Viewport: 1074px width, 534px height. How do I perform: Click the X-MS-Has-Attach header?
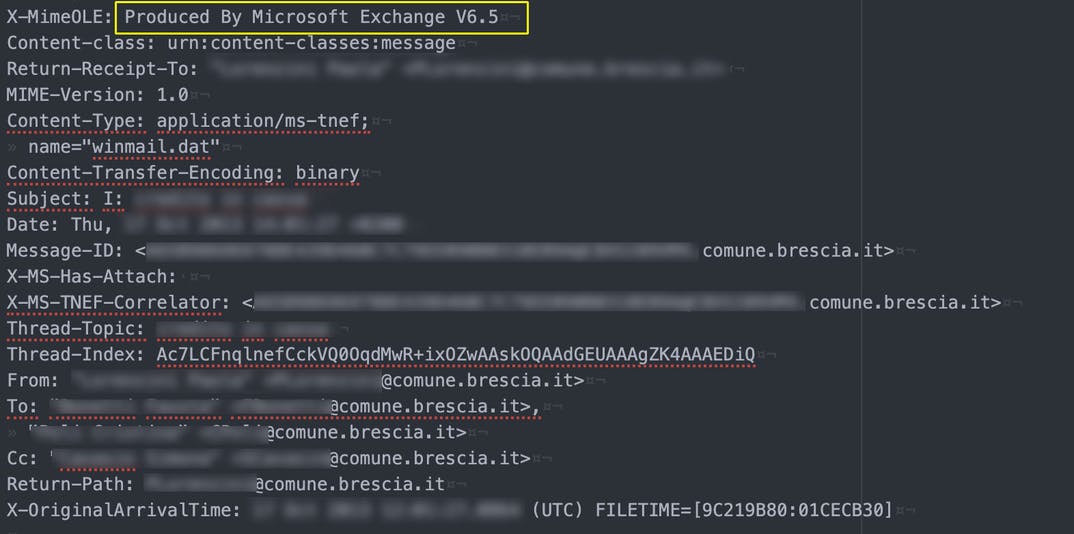pyautogui.click(x=92, y=277)
